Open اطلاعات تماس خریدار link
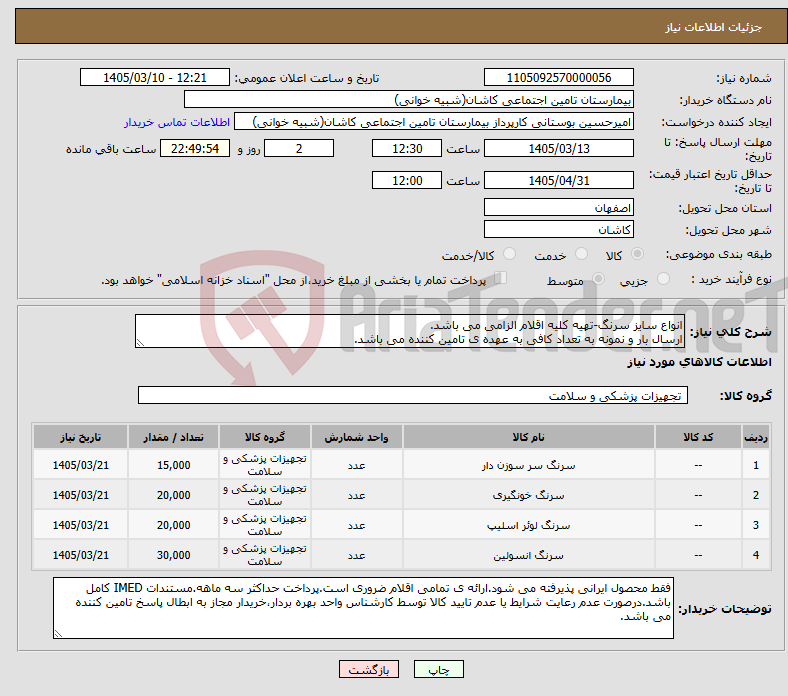Viewport: 788px width, 696px height. pos(177,122)
